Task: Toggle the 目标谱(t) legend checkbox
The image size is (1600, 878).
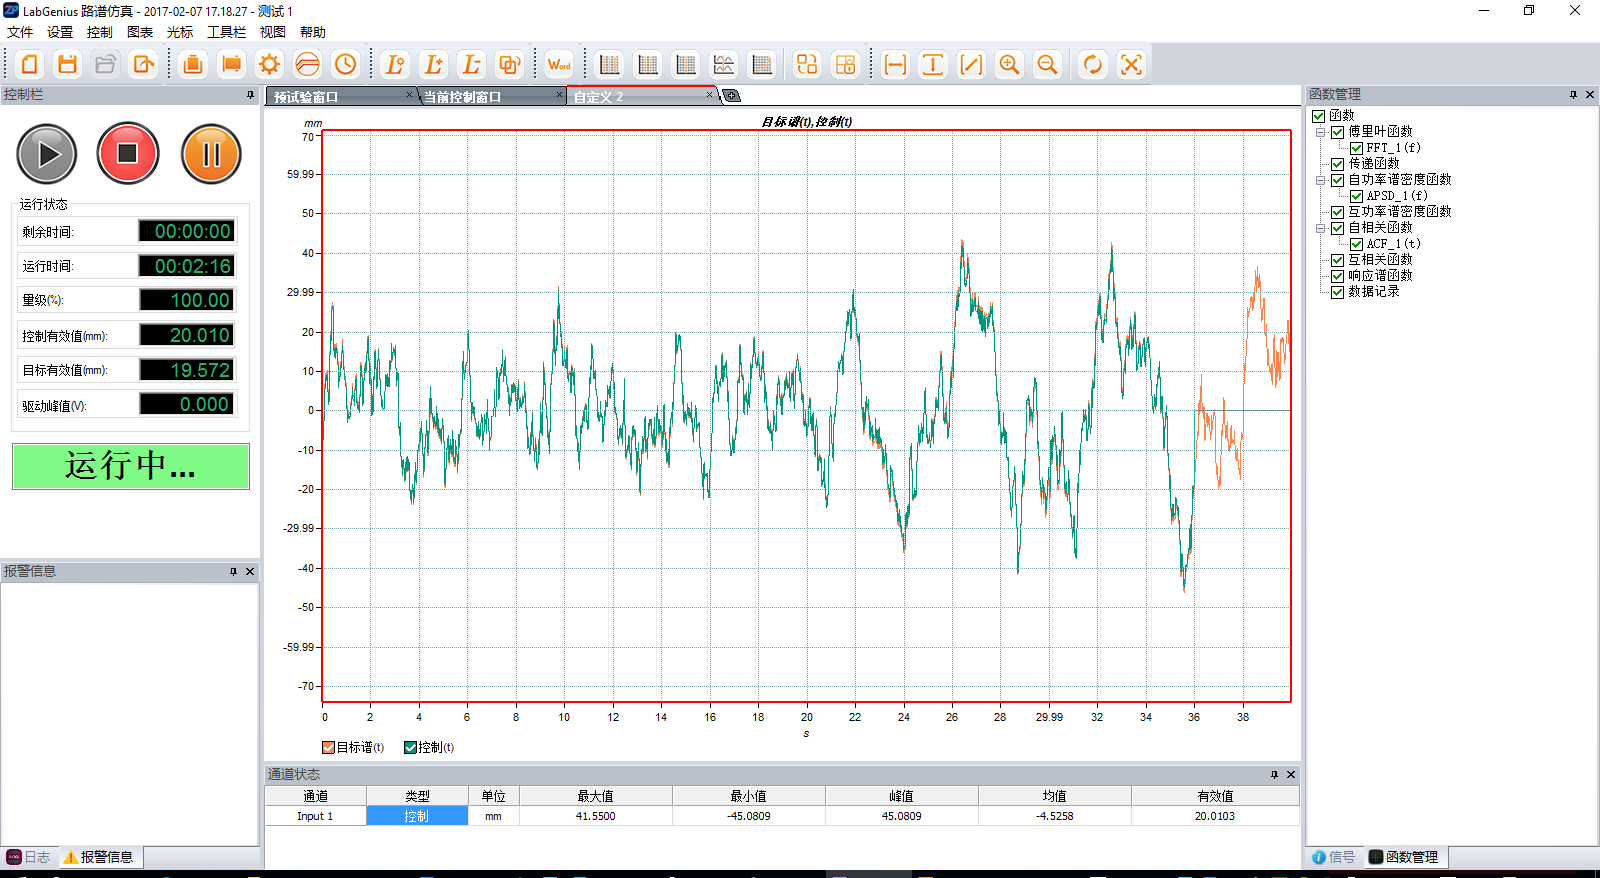Action: 329,747
